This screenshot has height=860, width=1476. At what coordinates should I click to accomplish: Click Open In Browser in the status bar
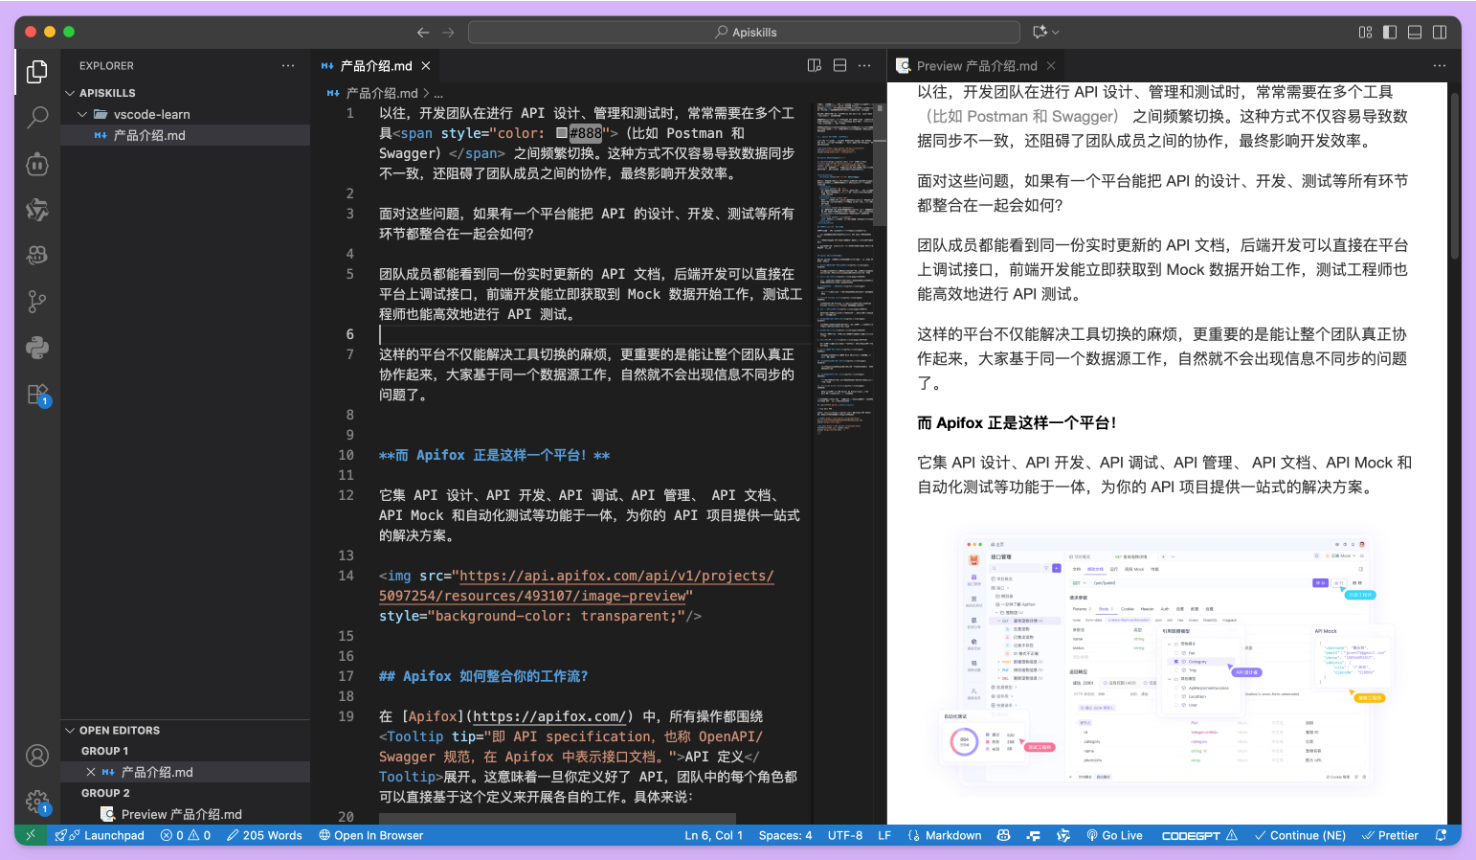click(371, 835)
